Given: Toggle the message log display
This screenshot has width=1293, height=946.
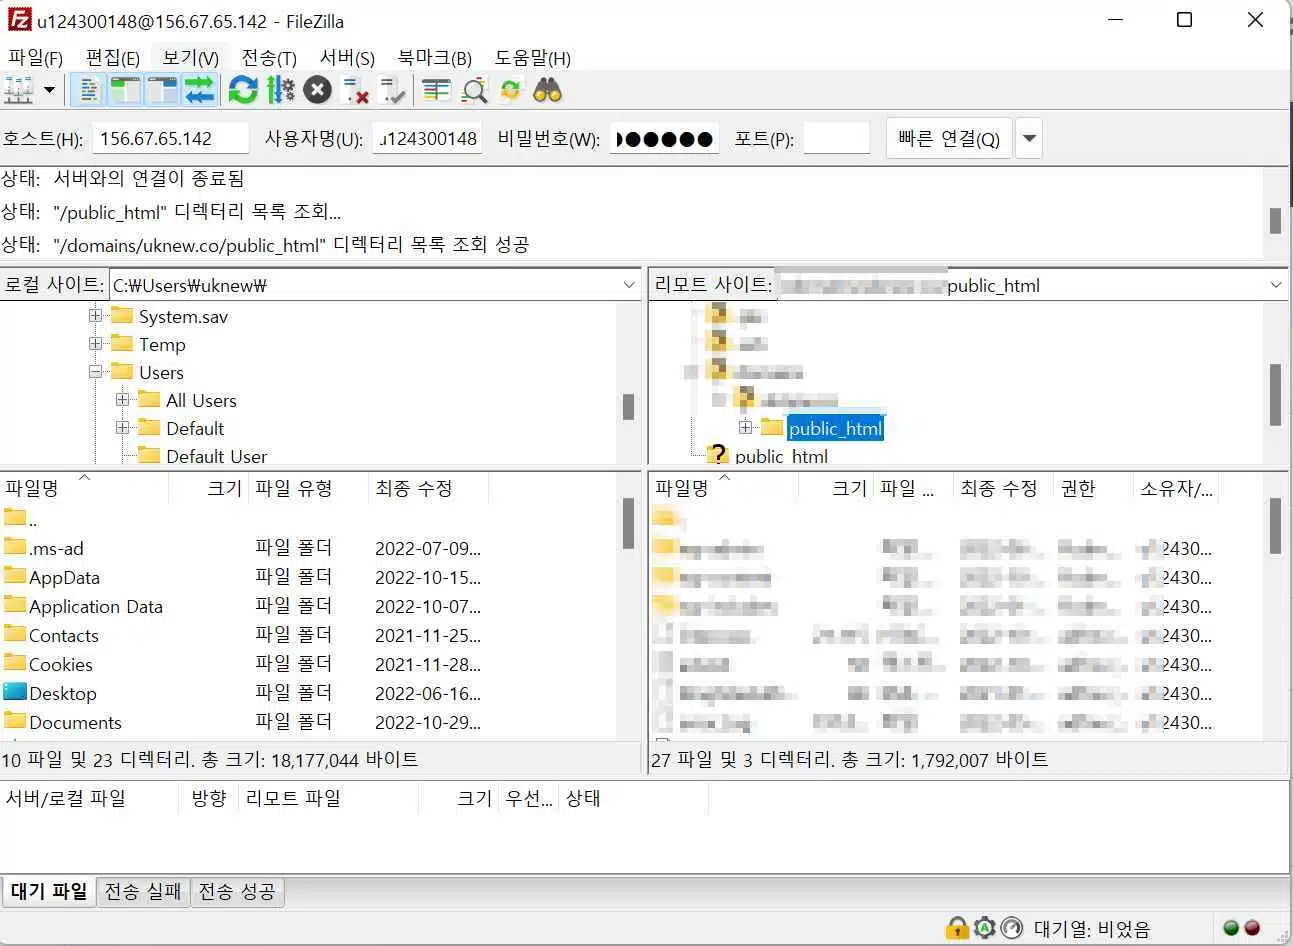Looking at the screenshot, I should point(89,91).
